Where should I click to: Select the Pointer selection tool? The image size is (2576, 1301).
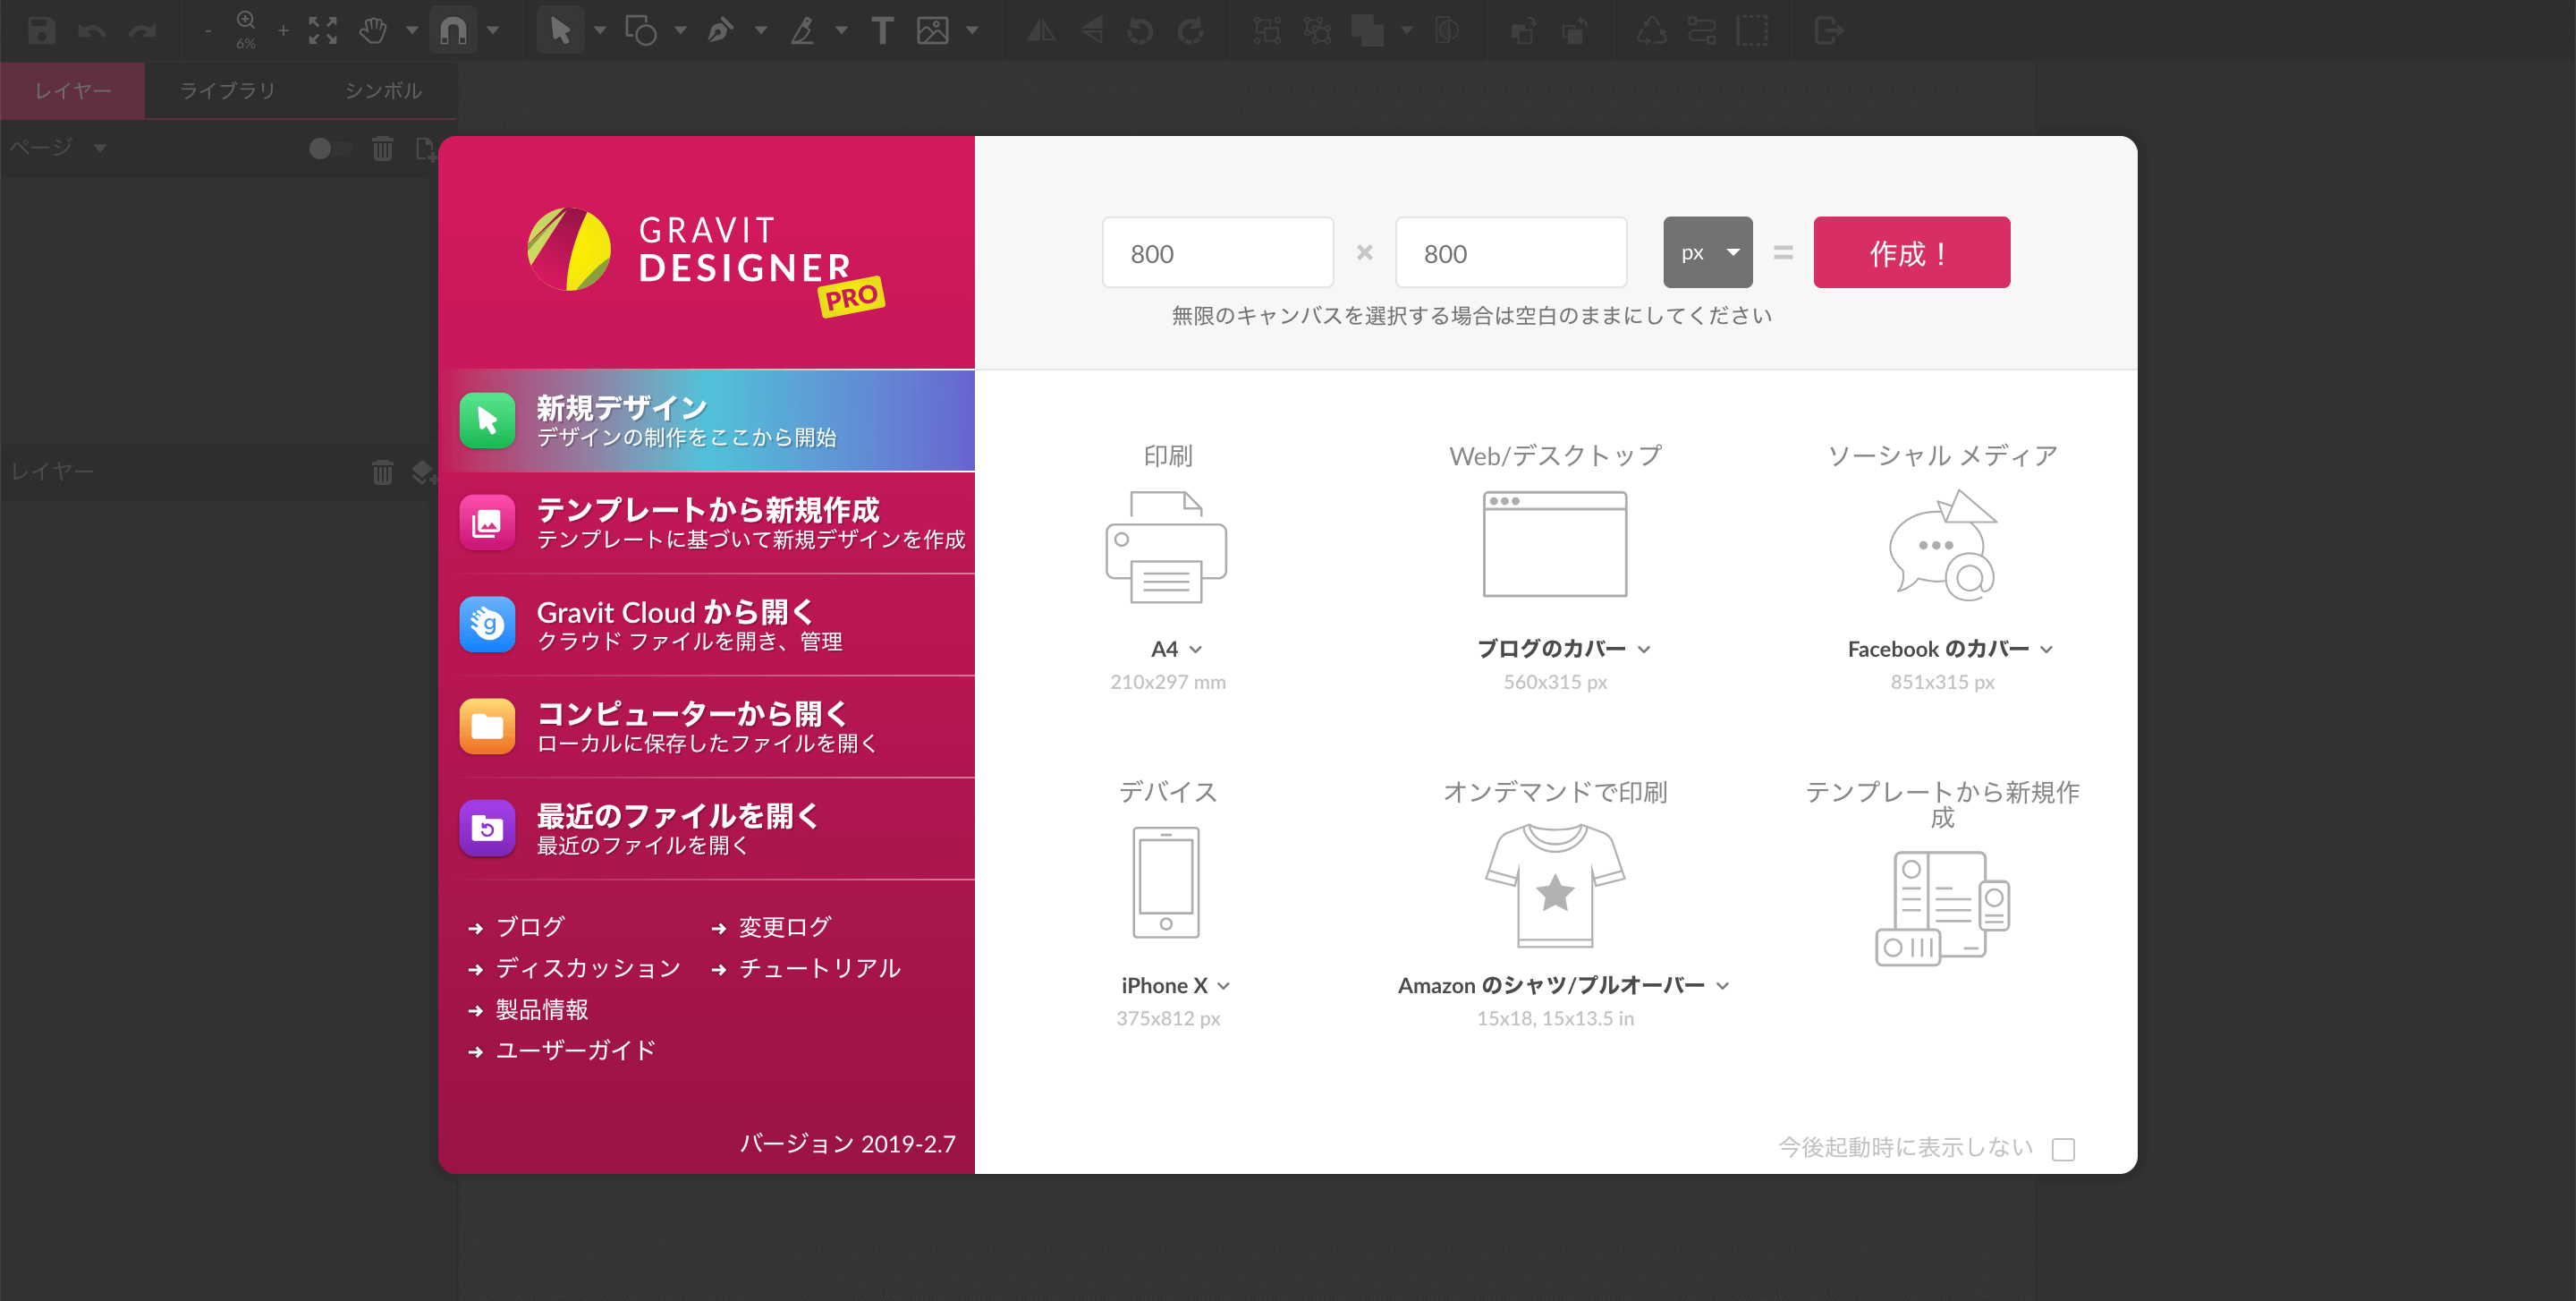click(x=560, y=31)
